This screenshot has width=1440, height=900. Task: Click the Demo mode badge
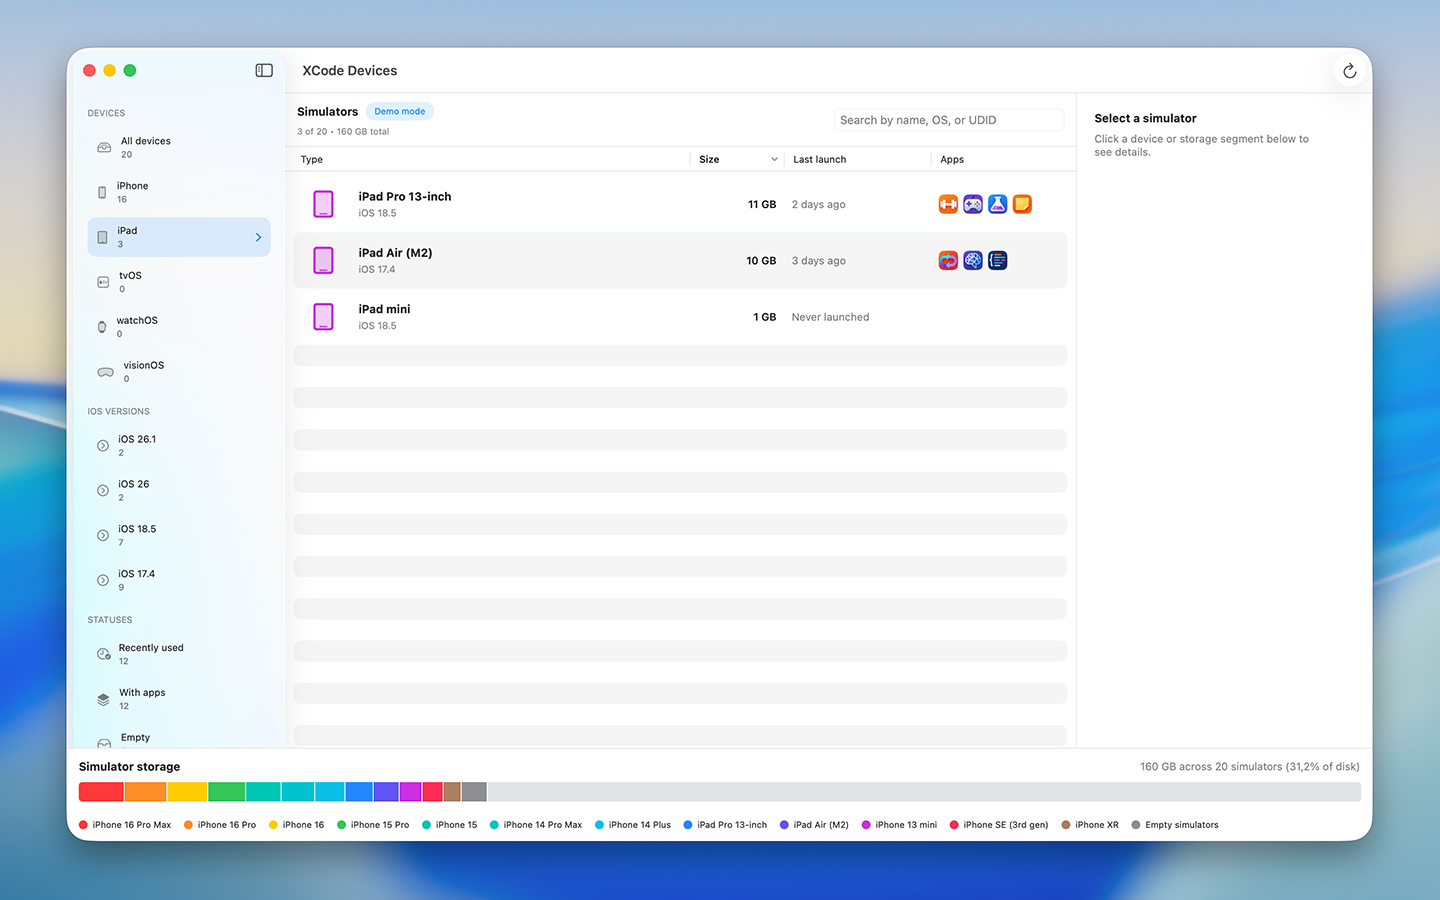point(399,111)
